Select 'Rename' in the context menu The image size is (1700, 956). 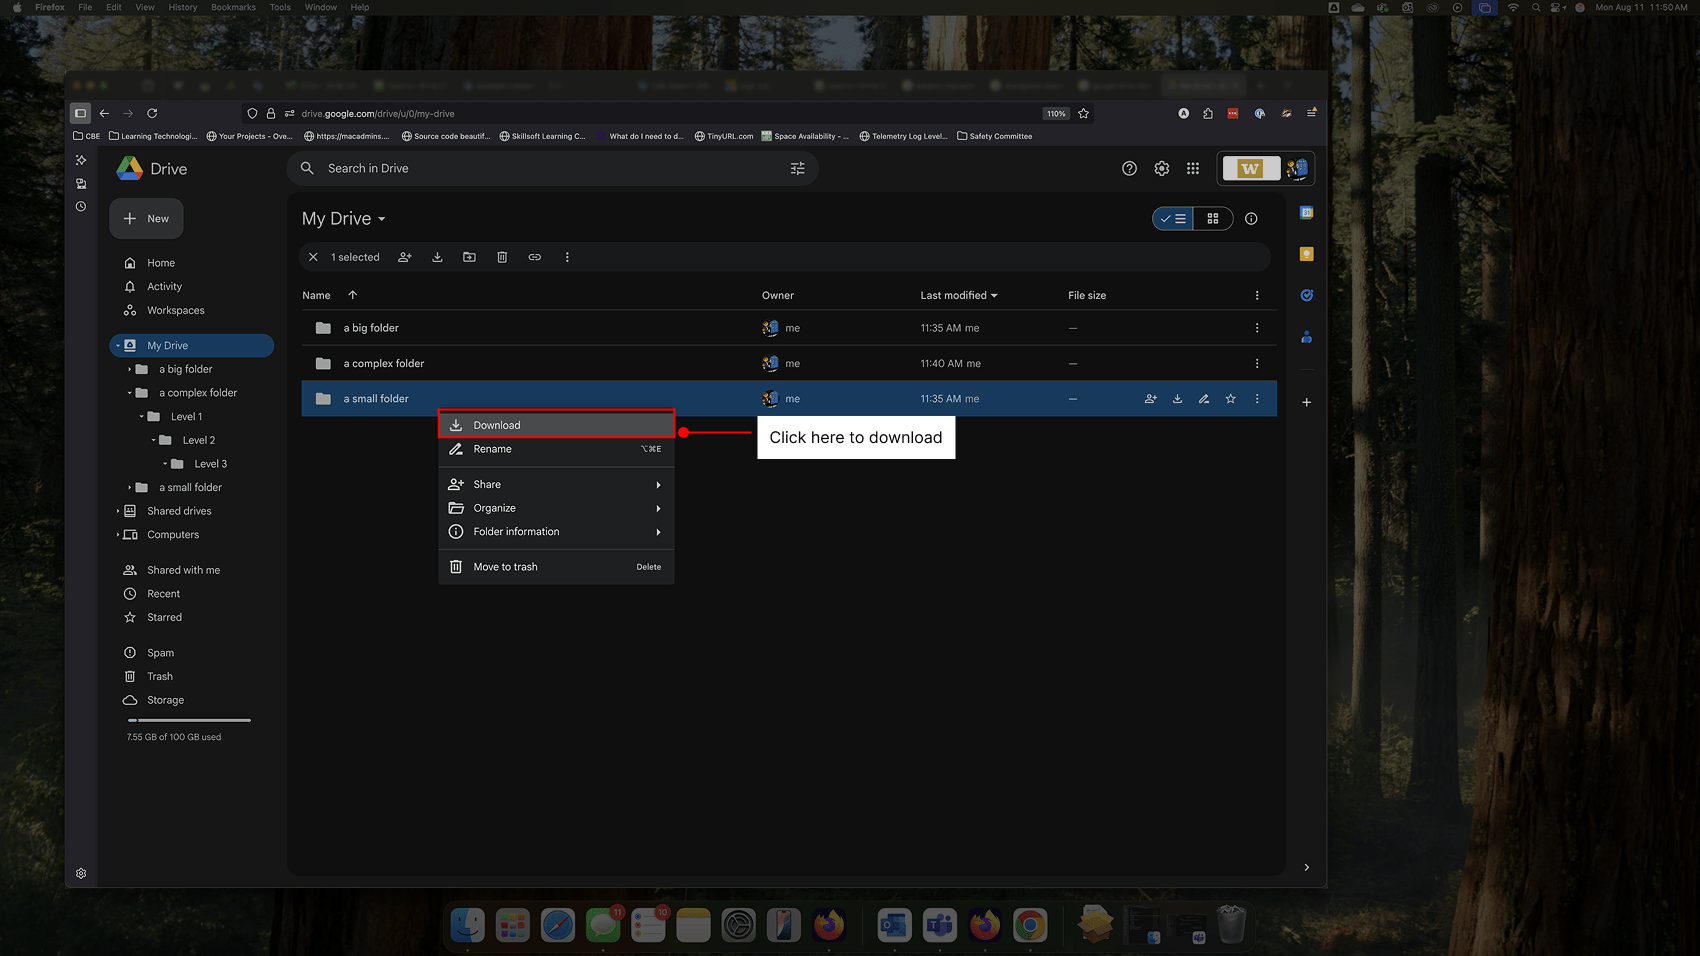pyautogui.click(x=493, y=448)
